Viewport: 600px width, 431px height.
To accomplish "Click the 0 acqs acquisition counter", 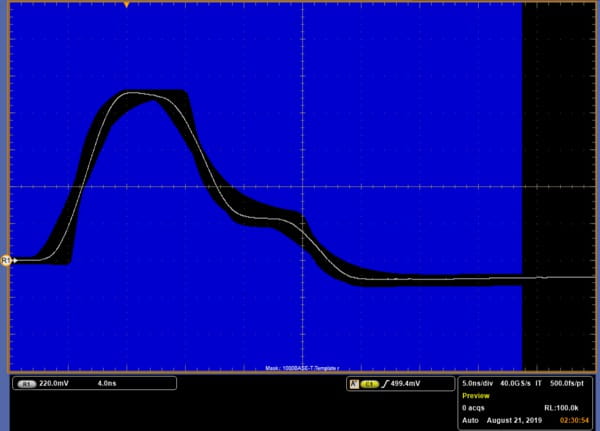I will click(x=473, y=408).
